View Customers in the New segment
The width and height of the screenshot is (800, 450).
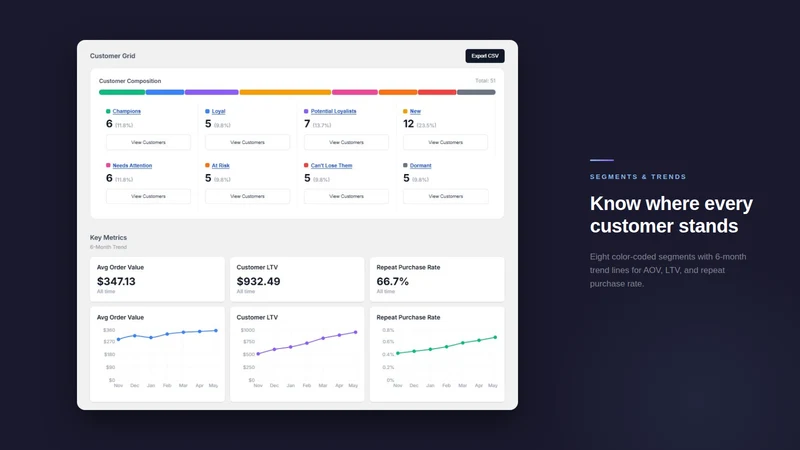[x=445, y=142]
